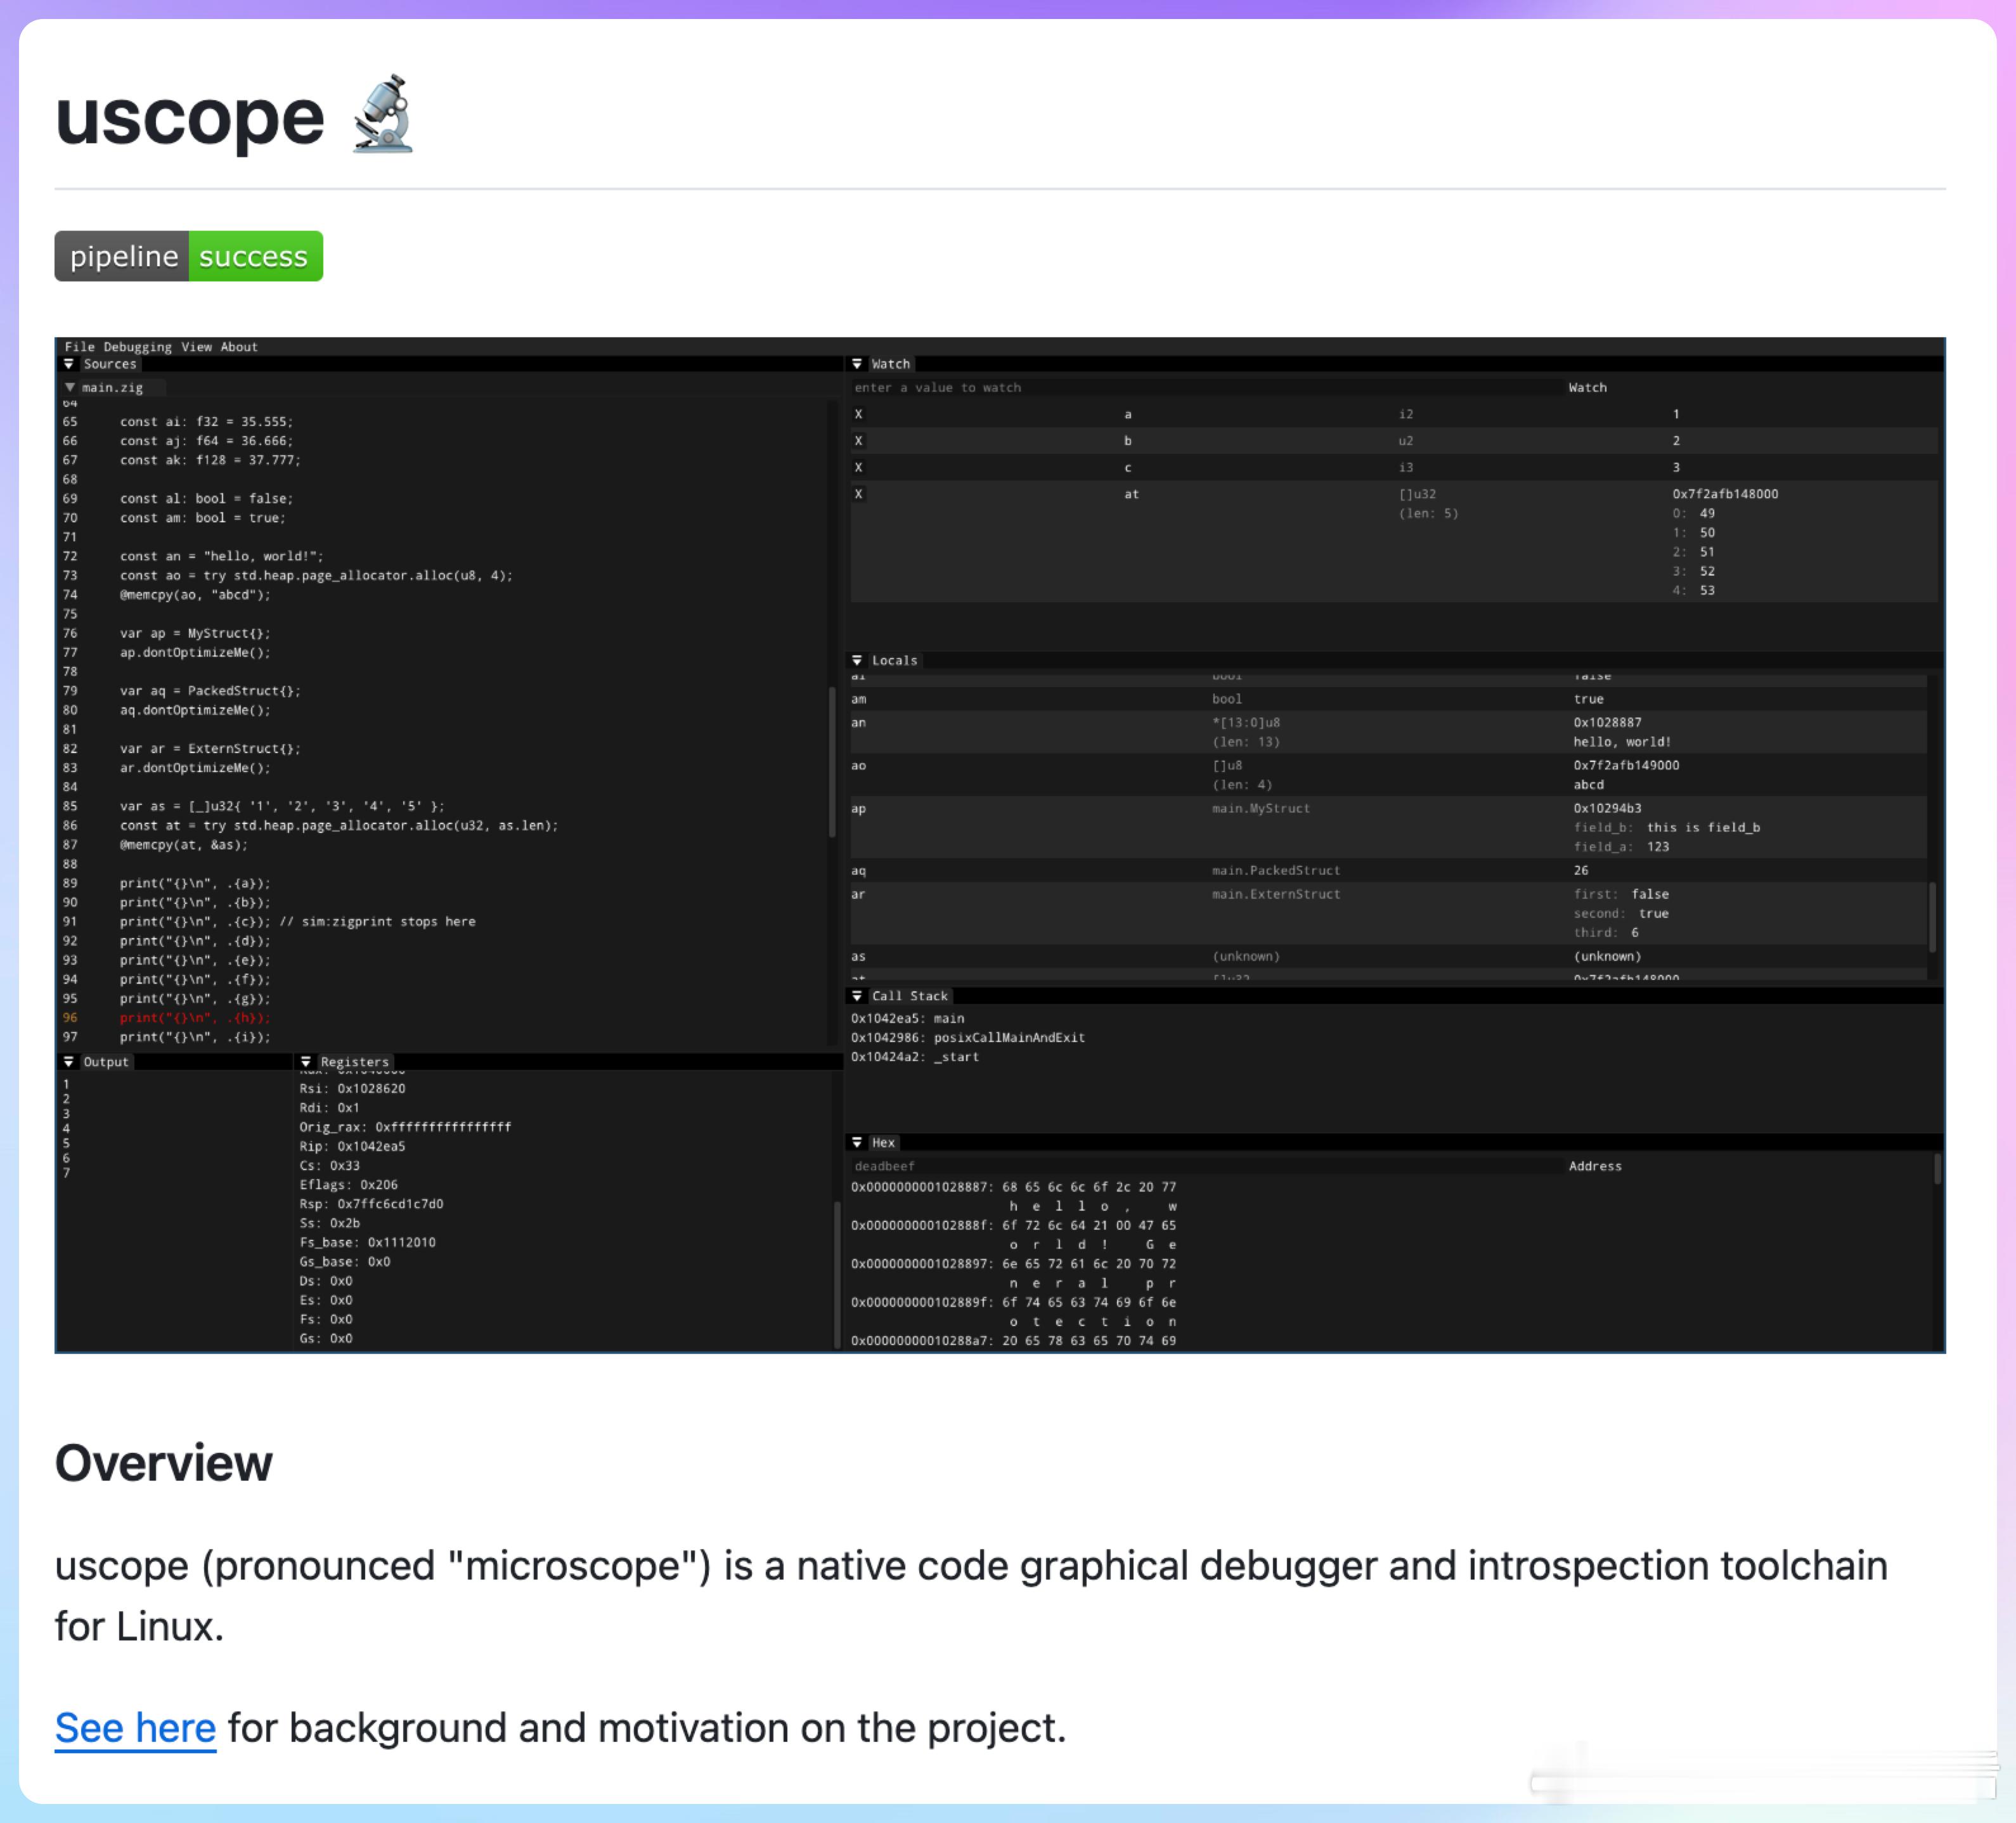This screenshot has width=2016, height=1823.
Task: Click the 'Eflags: 0x206' register entry
Action: tap(348, 1184)
